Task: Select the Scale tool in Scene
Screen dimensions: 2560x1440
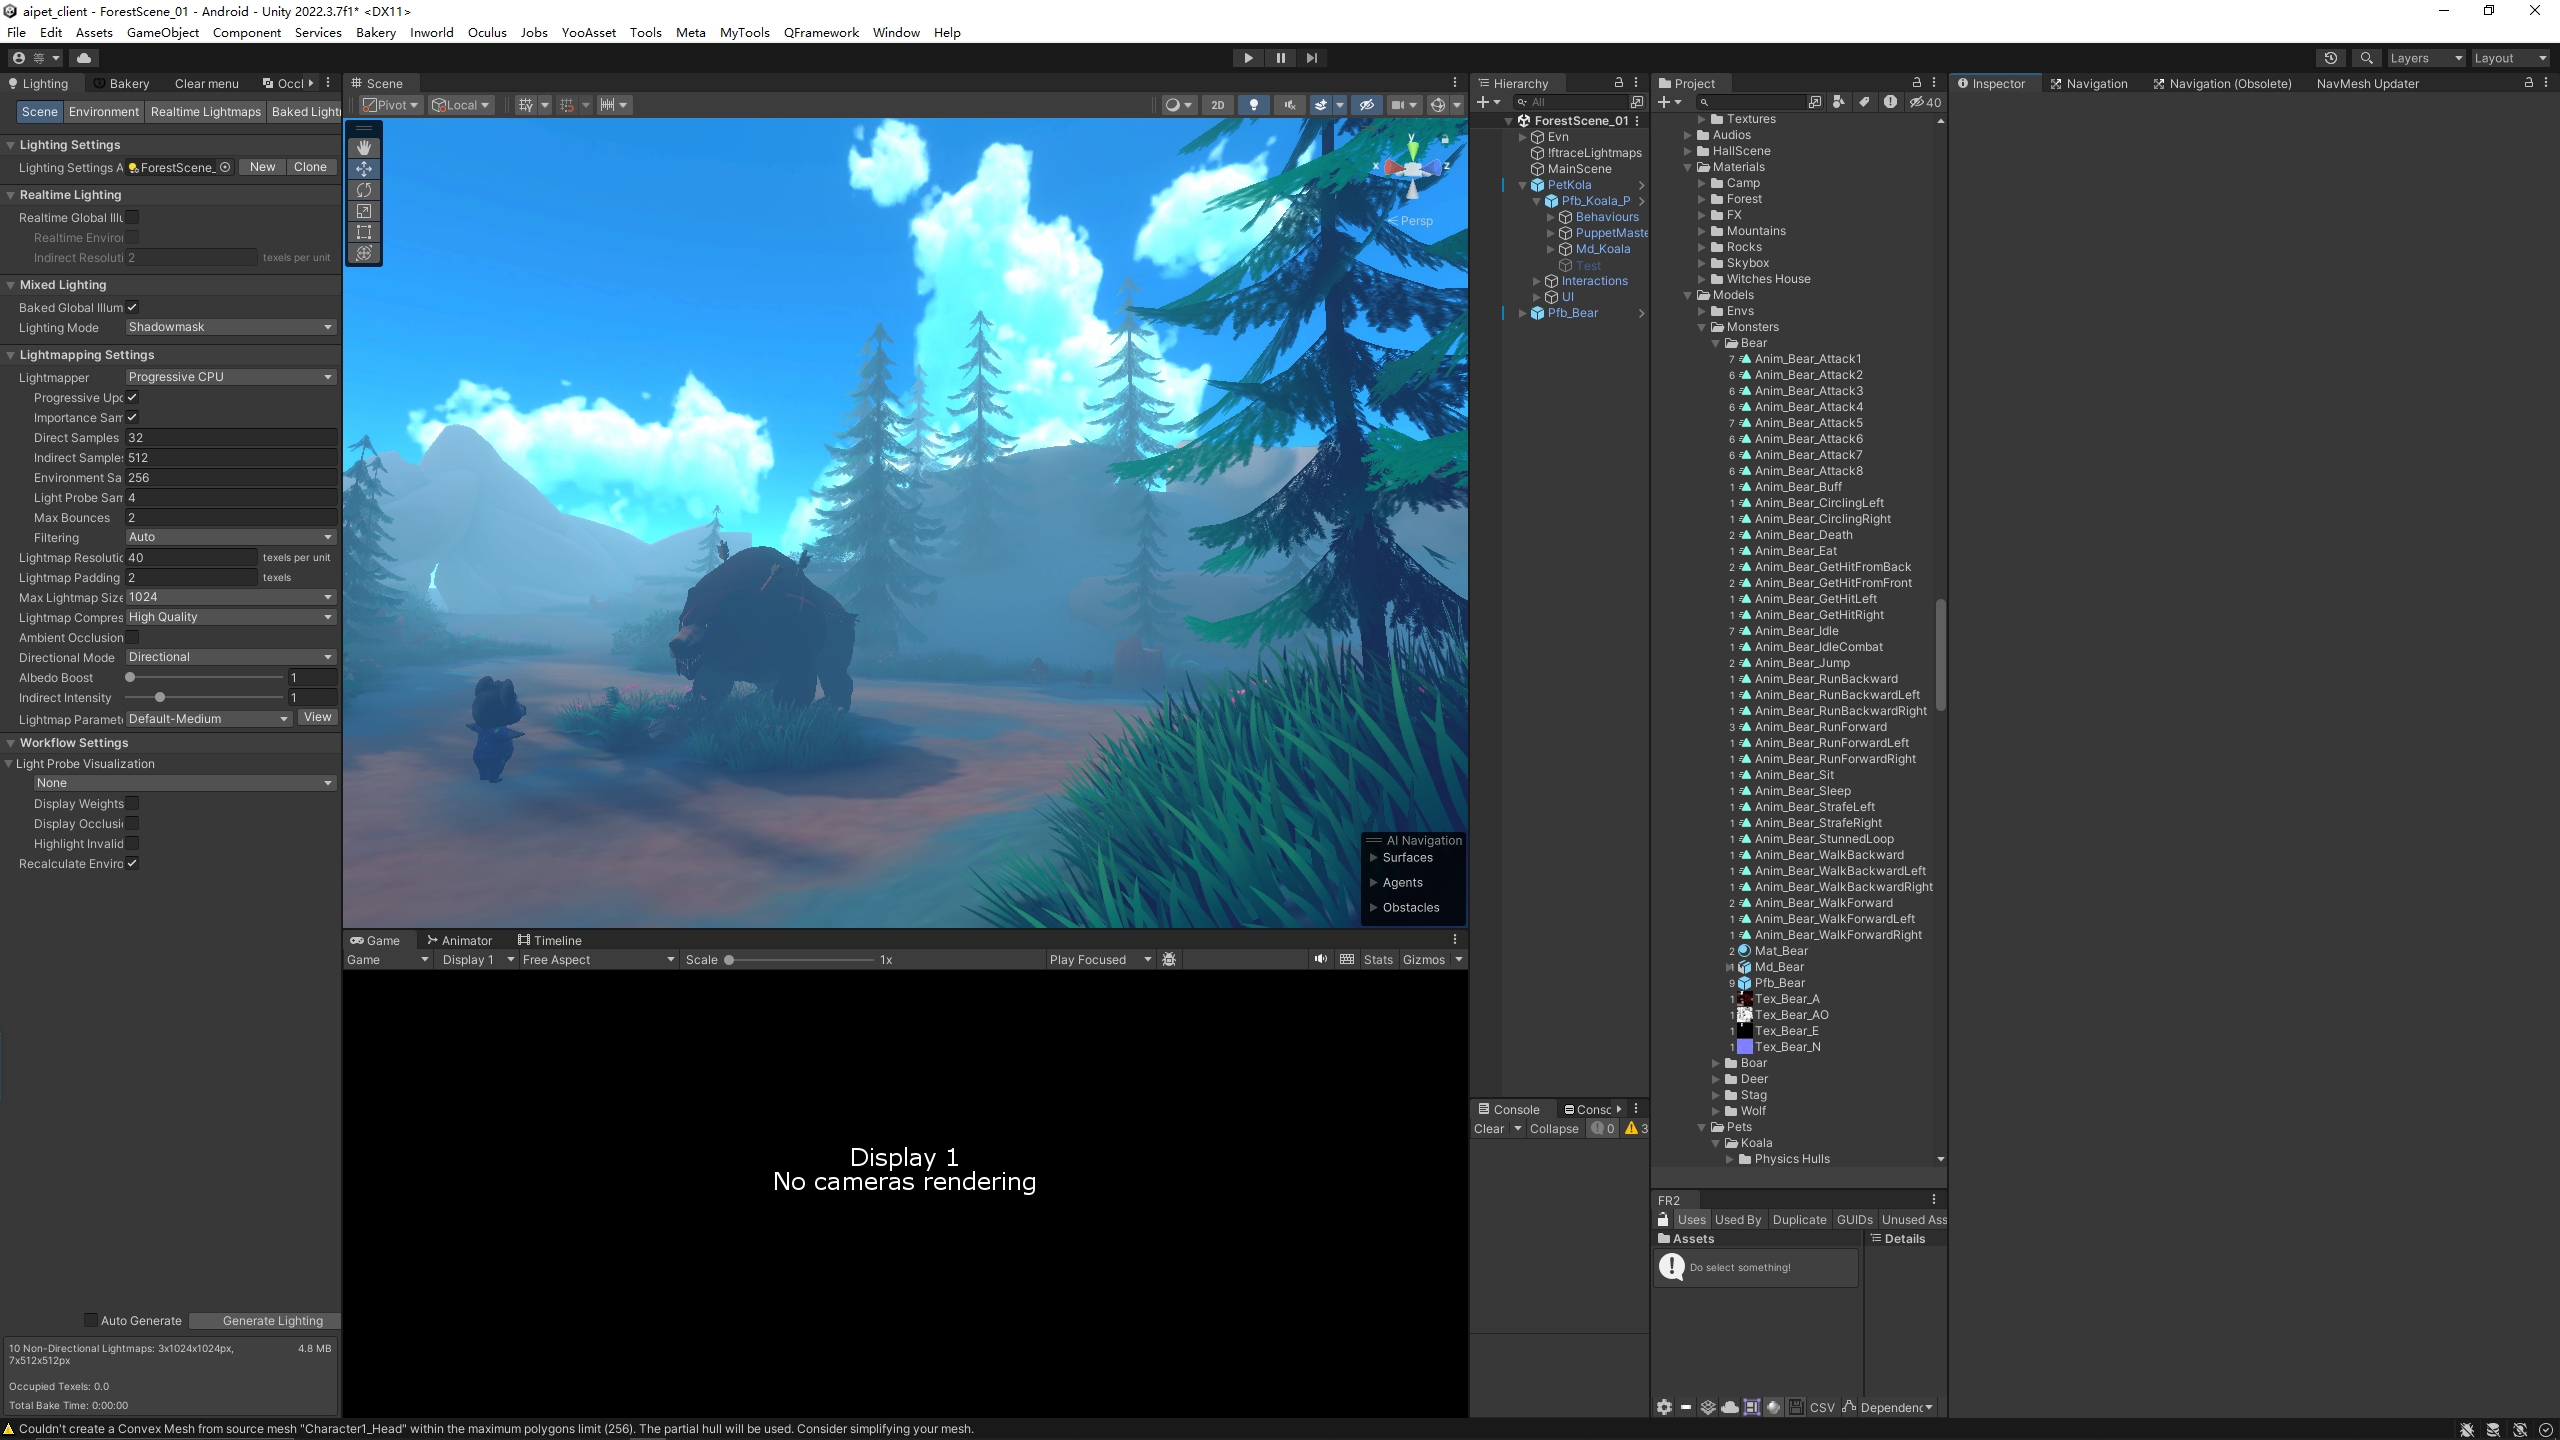Action: (x=364, y=211)
